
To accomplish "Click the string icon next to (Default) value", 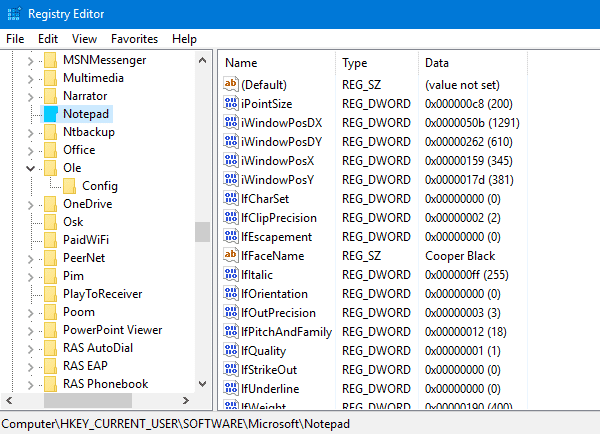I will tap(231, 84).
